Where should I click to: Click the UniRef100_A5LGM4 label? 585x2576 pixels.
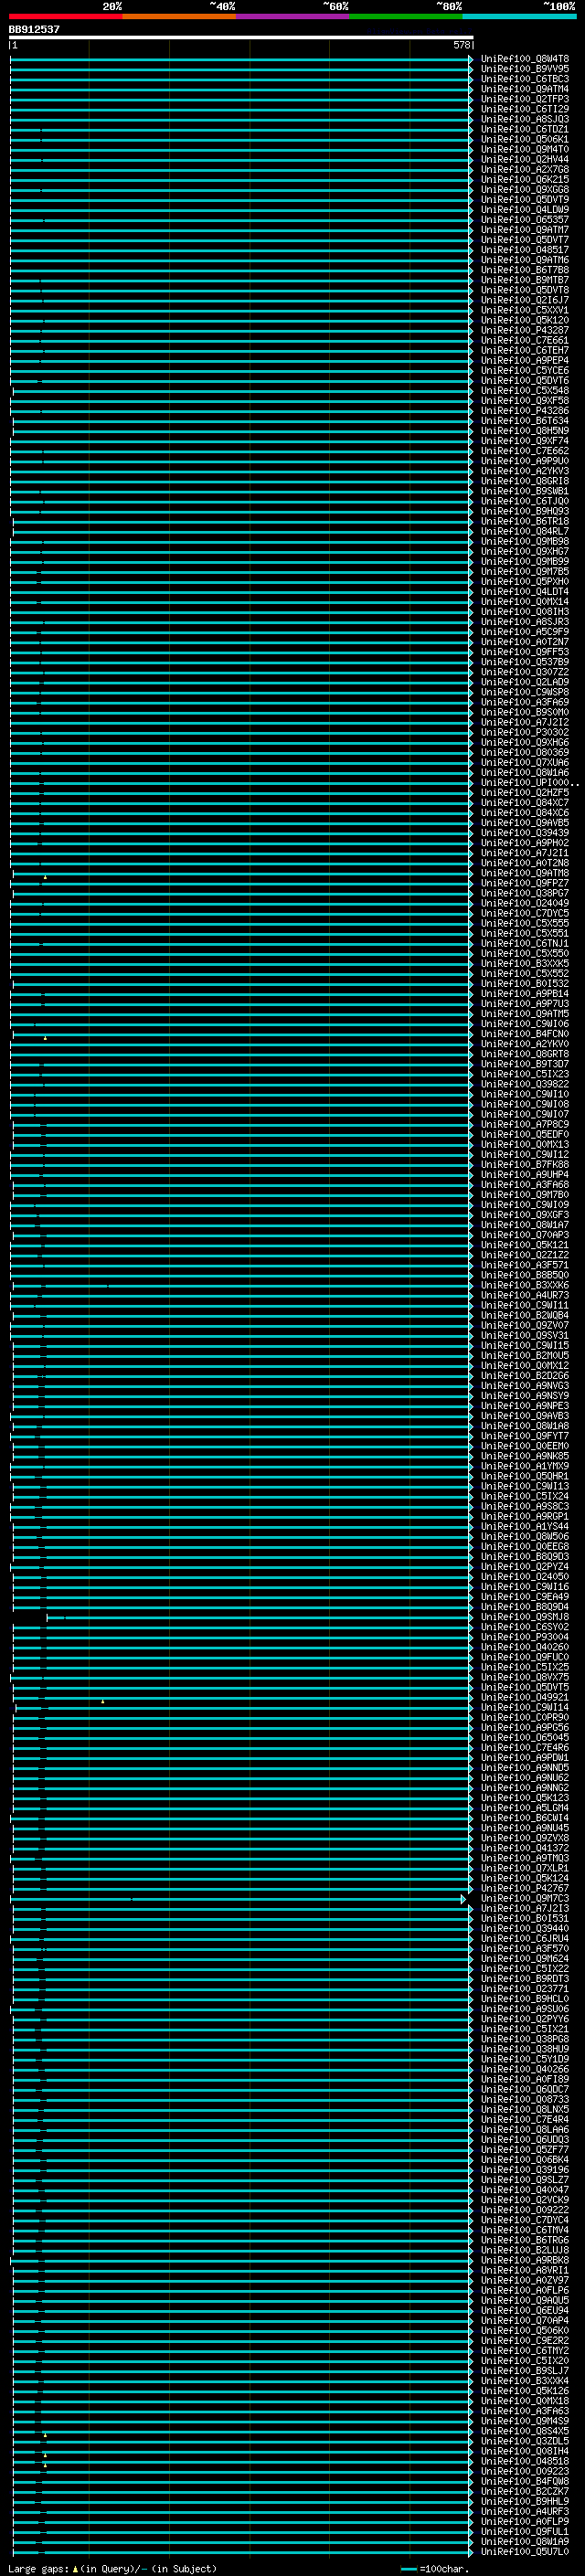pyautogui.click(x=524, y=1808)
